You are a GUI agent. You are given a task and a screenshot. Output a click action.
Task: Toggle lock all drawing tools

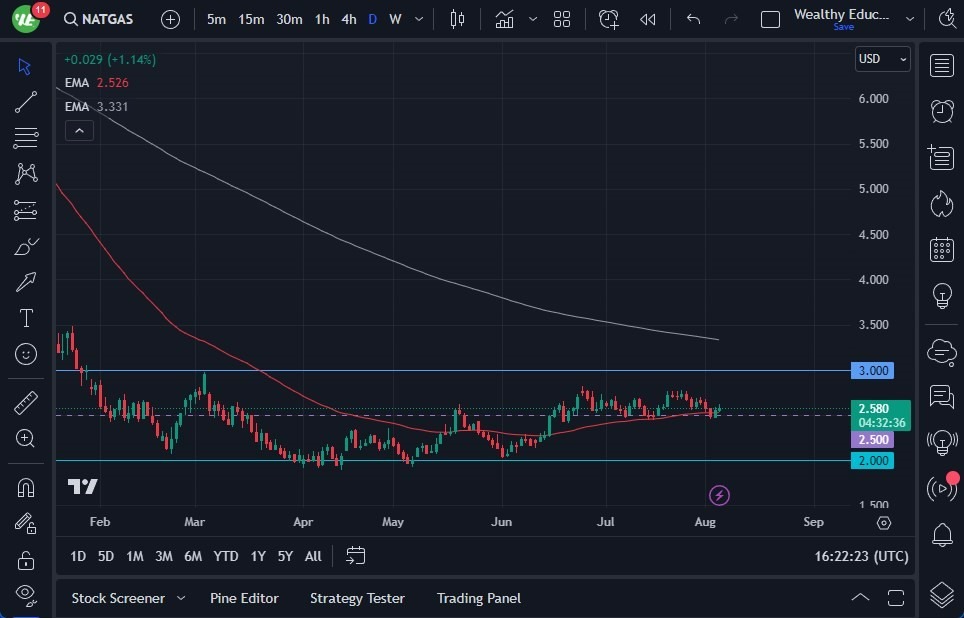pos(25,560)
